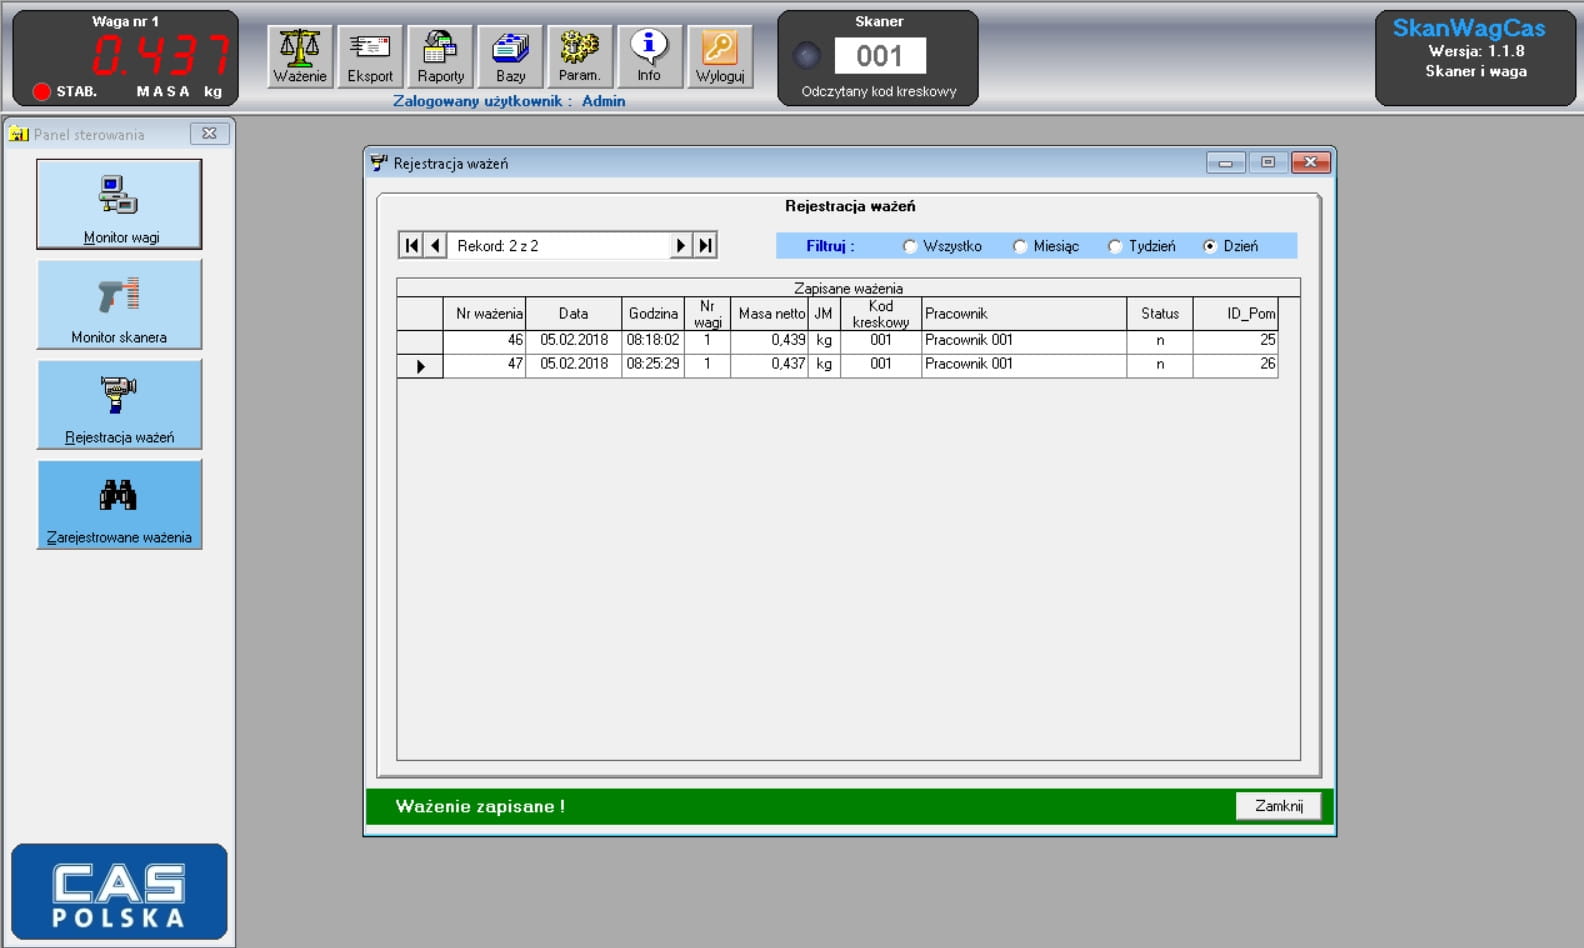This screenshot has width=1584, height=948.
Task: Open Param. settings gear icon
Action: tap(579, 56)
